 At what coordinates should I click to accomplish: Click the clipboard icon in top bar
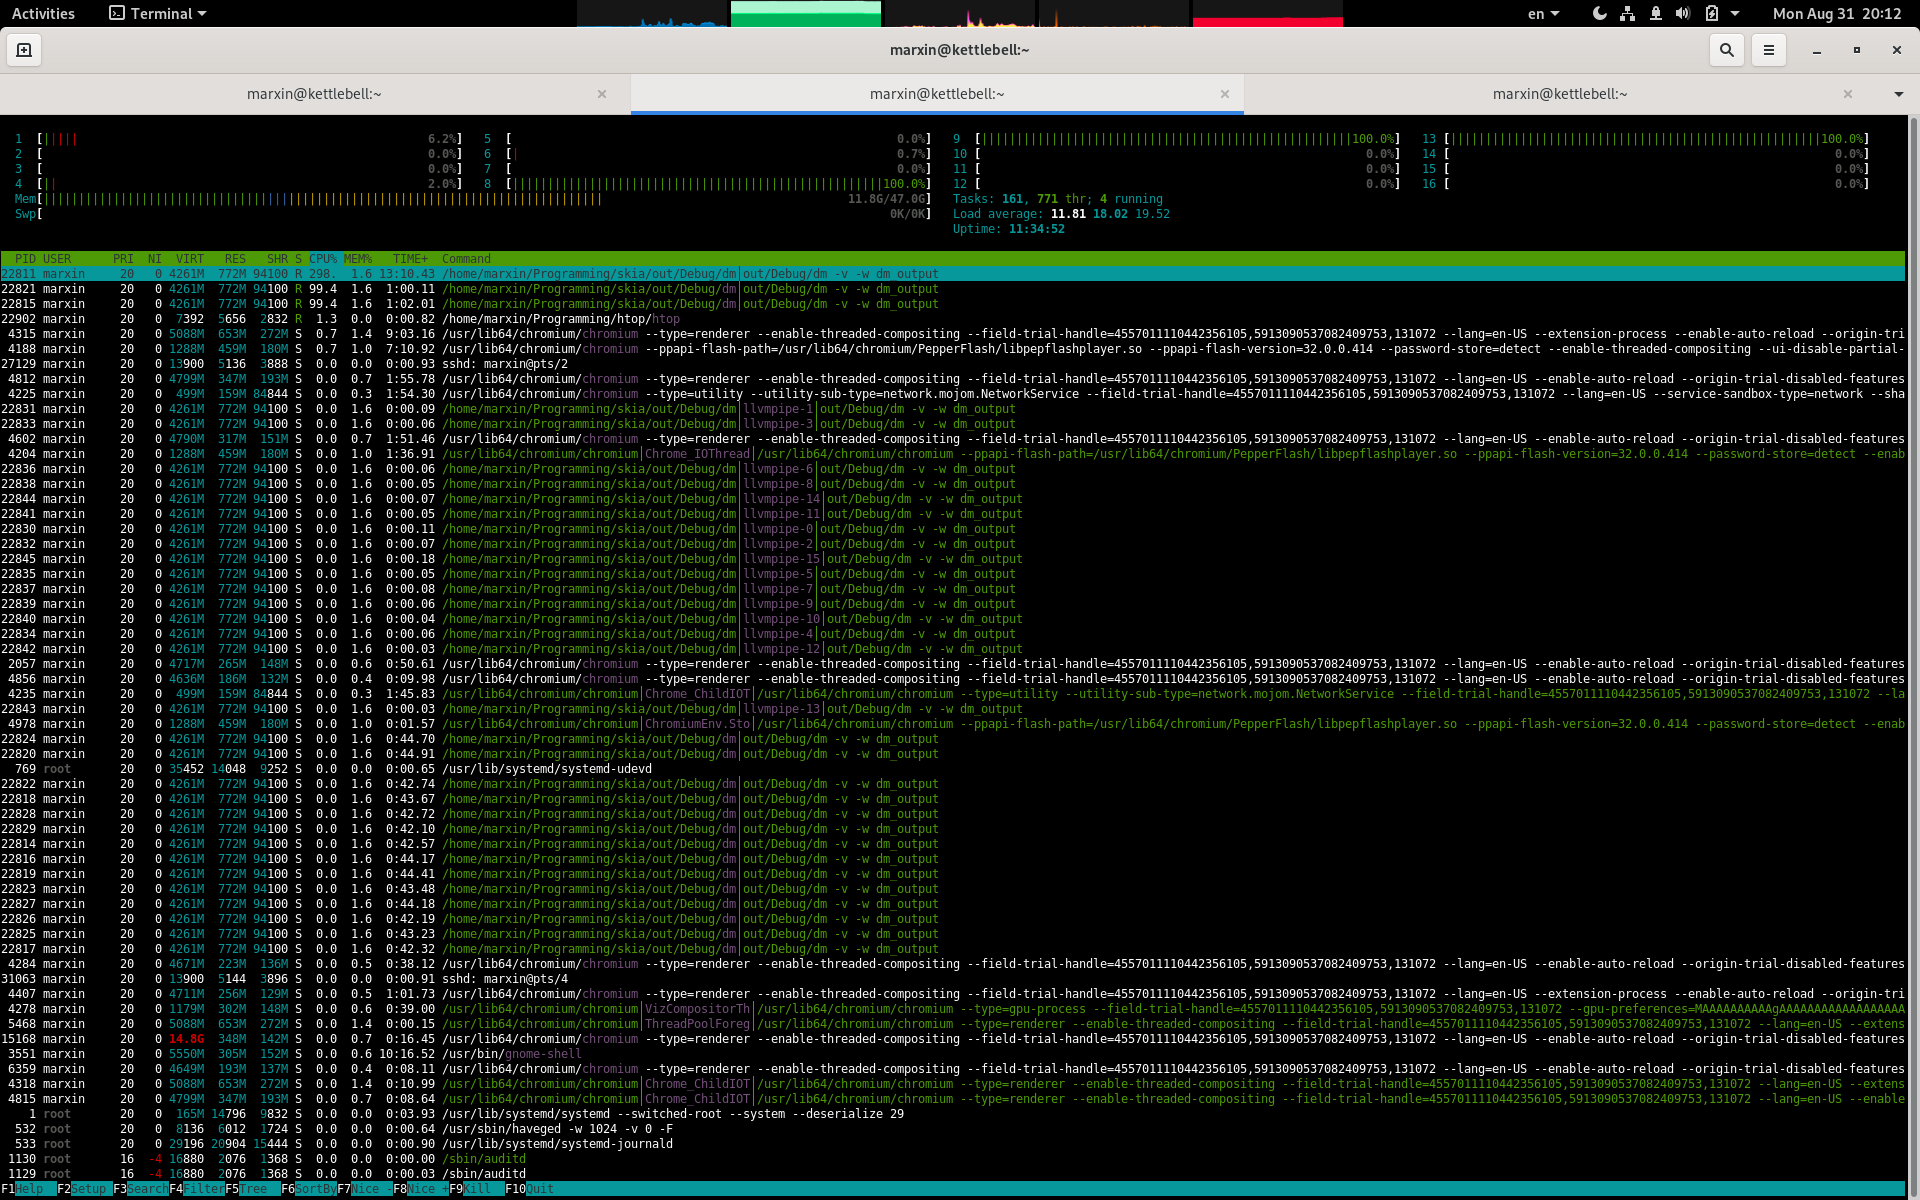(1711, 14)
